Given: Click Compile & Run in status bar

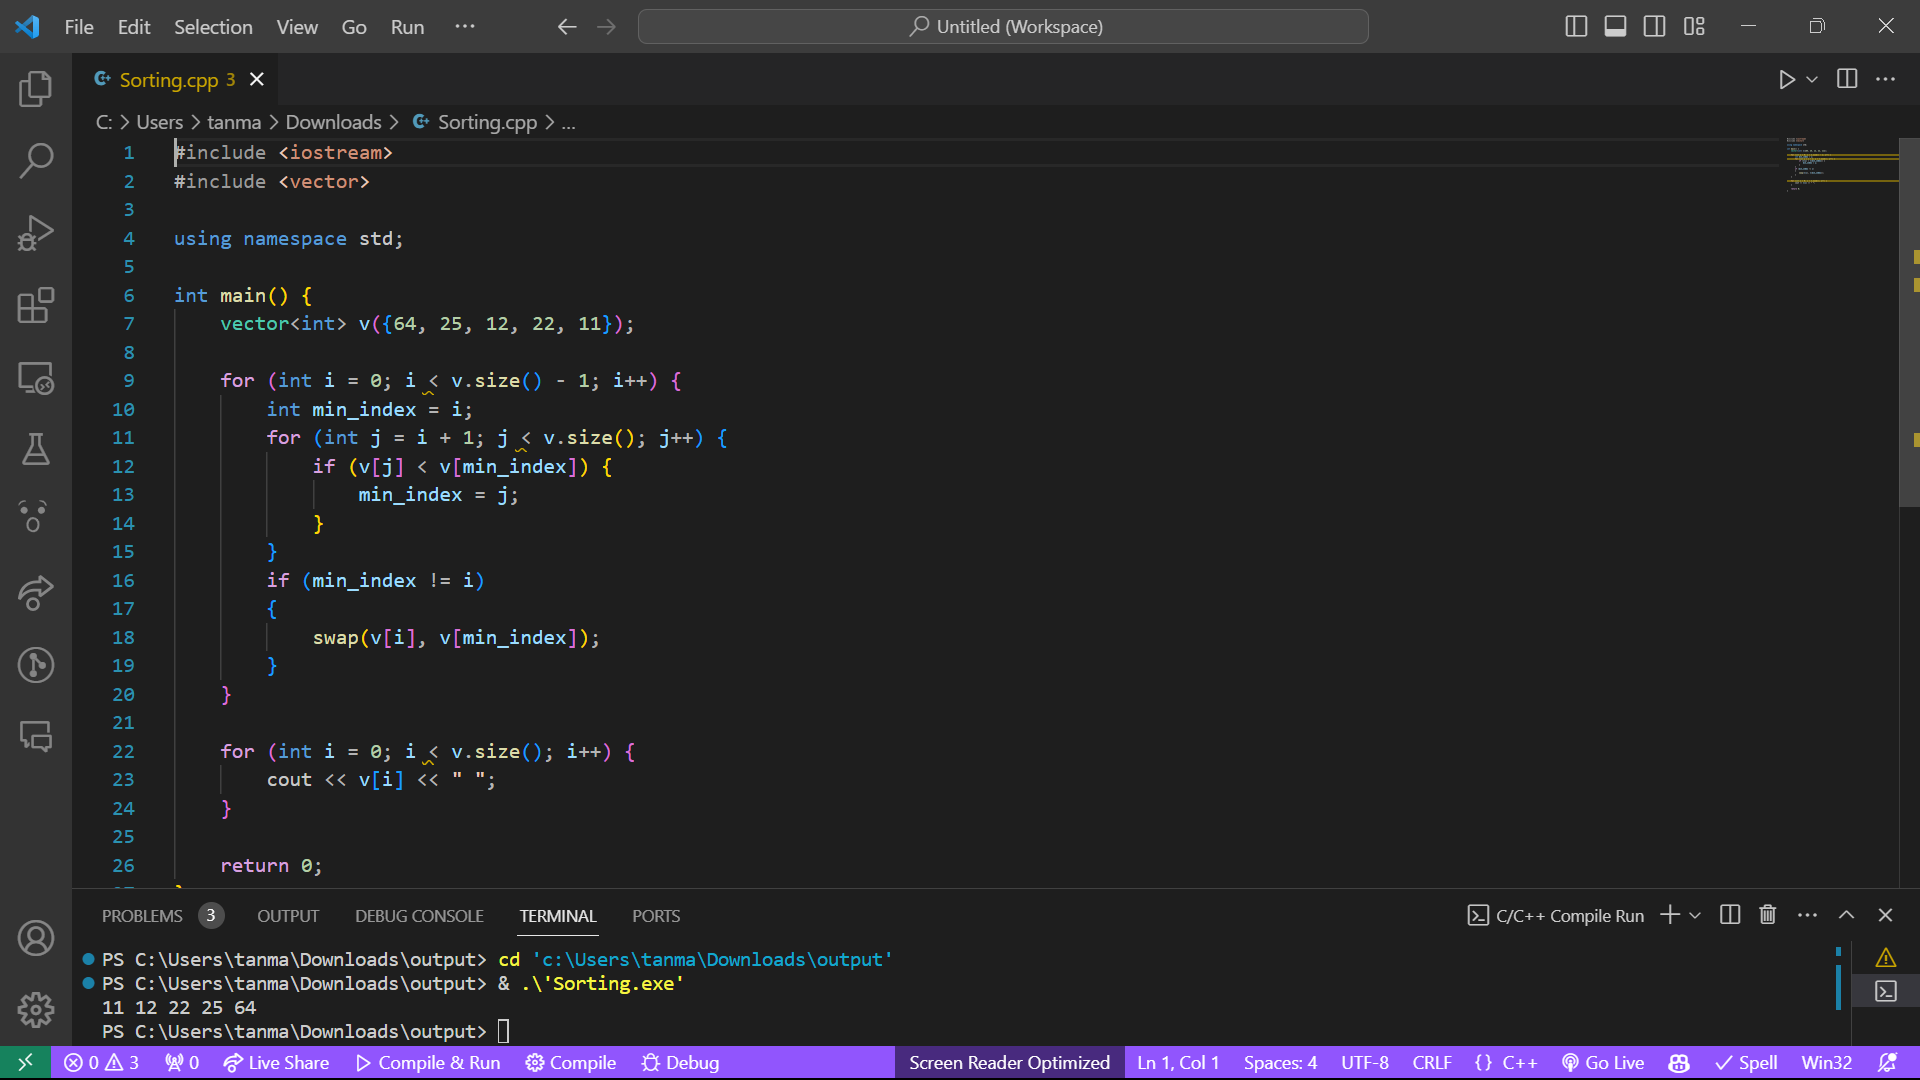Looking at the screenshot, I should 428,1062.
